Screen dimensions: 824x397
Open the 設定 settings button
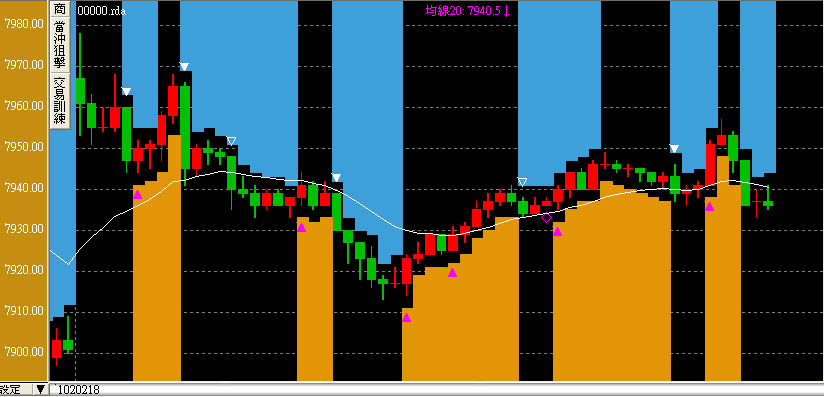11,390
